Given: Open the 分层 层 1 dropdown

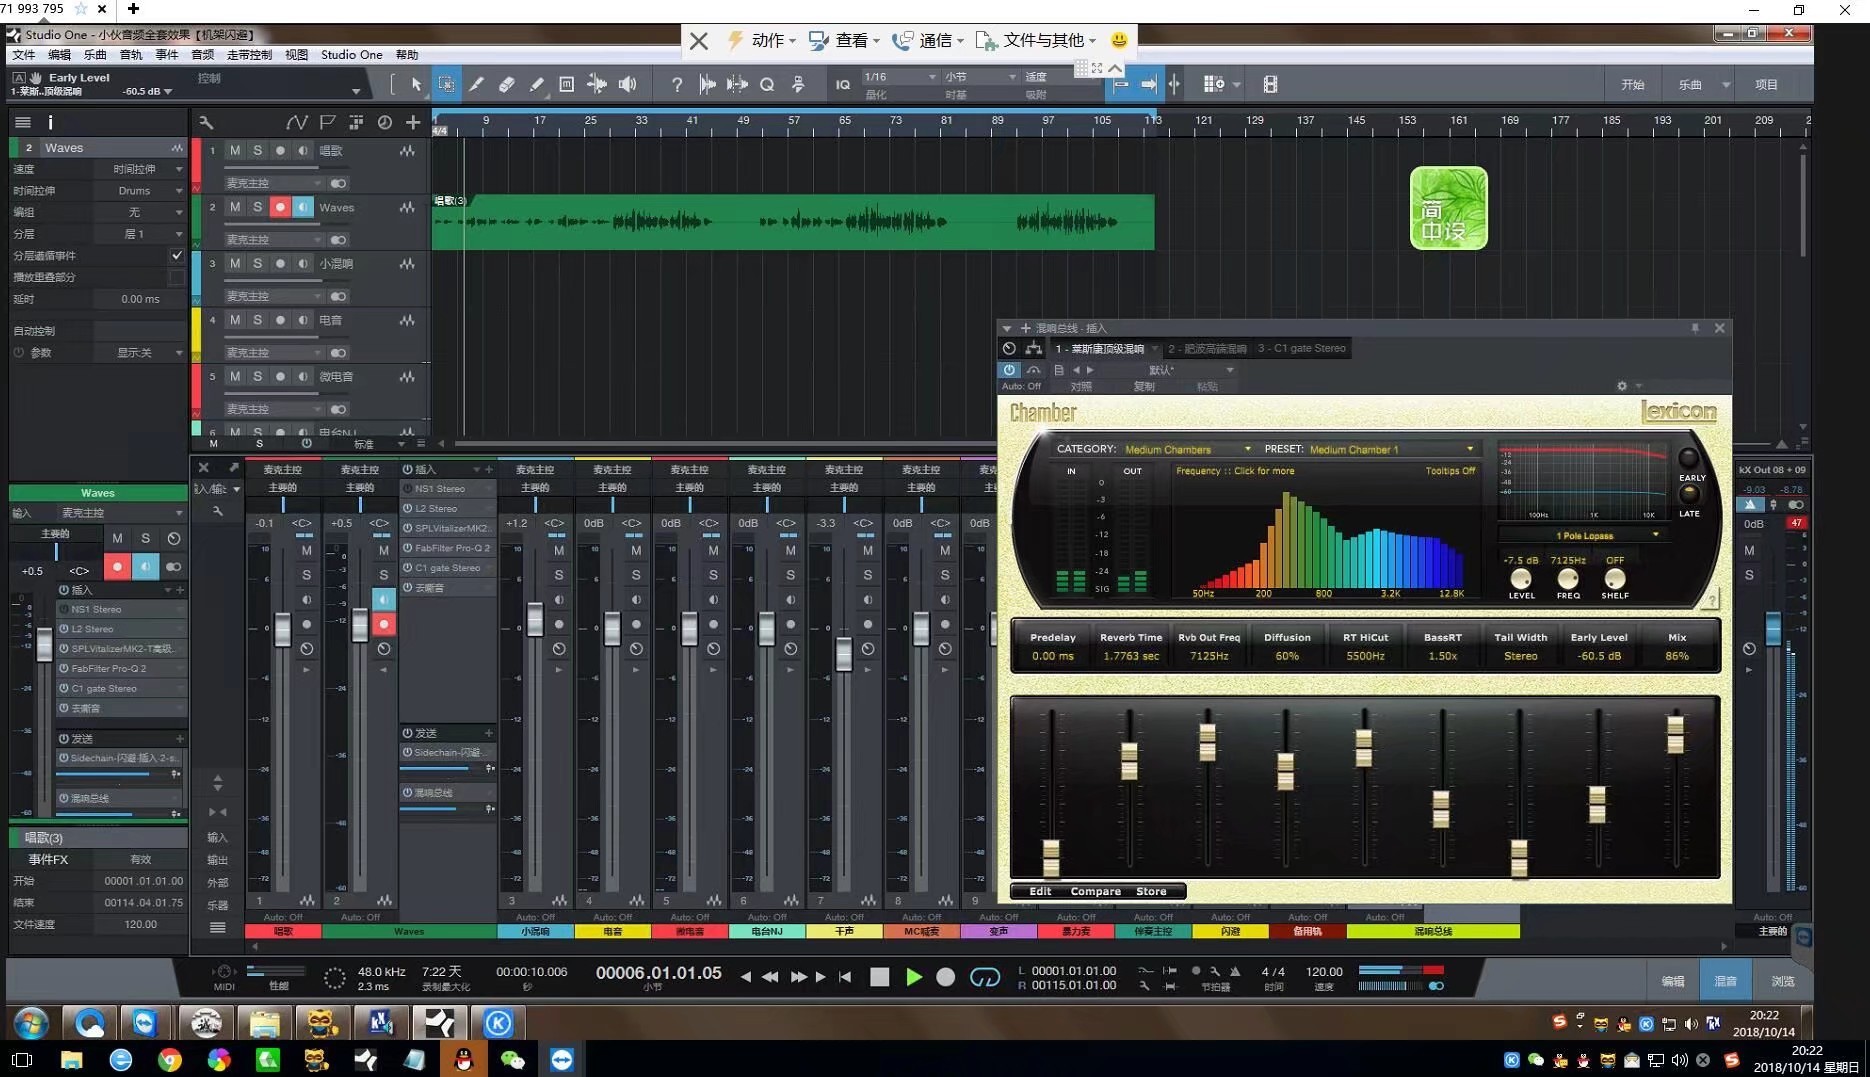Looking at the screenshot, I should point(140,234).
